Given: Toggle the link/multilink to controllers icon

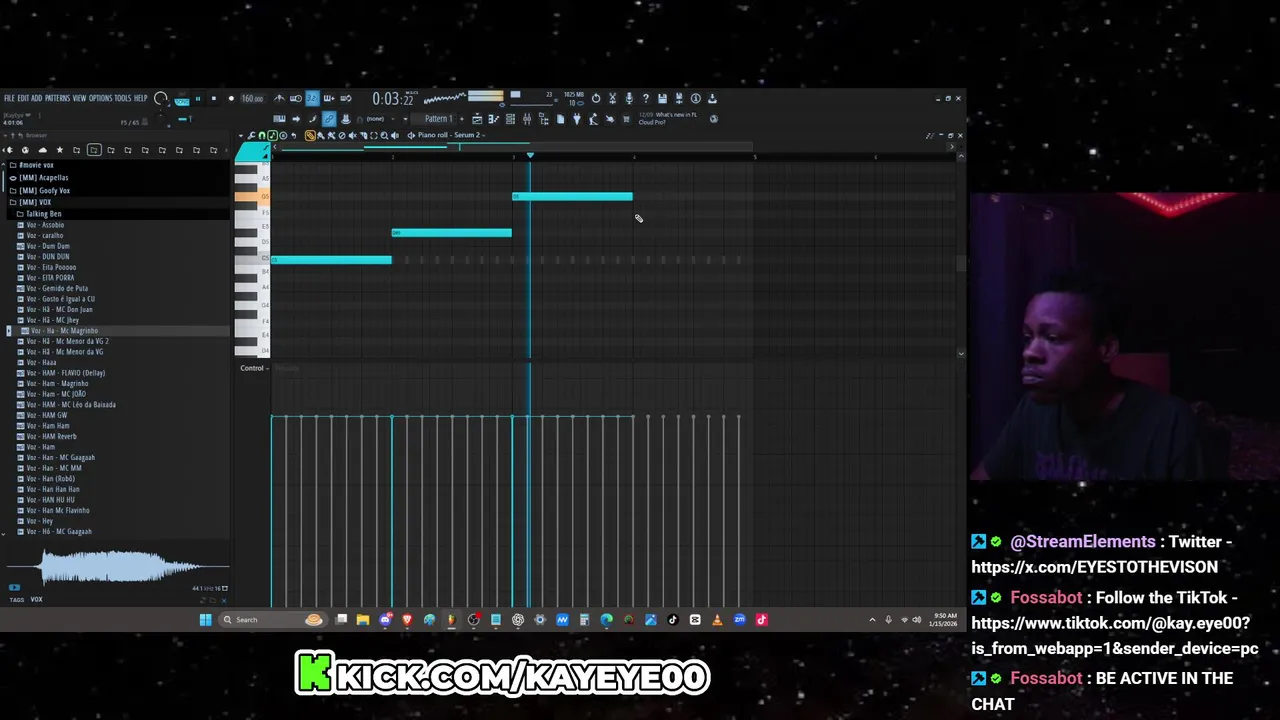Looking at the screenshot, I should coord(329,118).
